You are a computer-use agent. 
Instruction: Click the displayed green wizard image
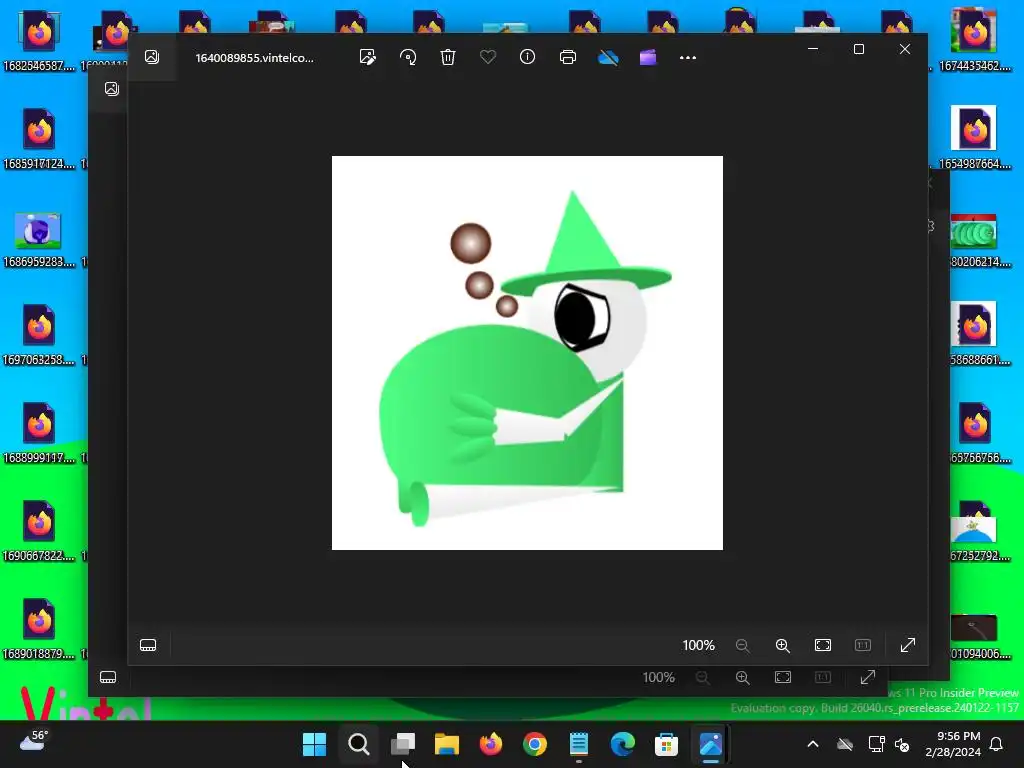point(527,353)
